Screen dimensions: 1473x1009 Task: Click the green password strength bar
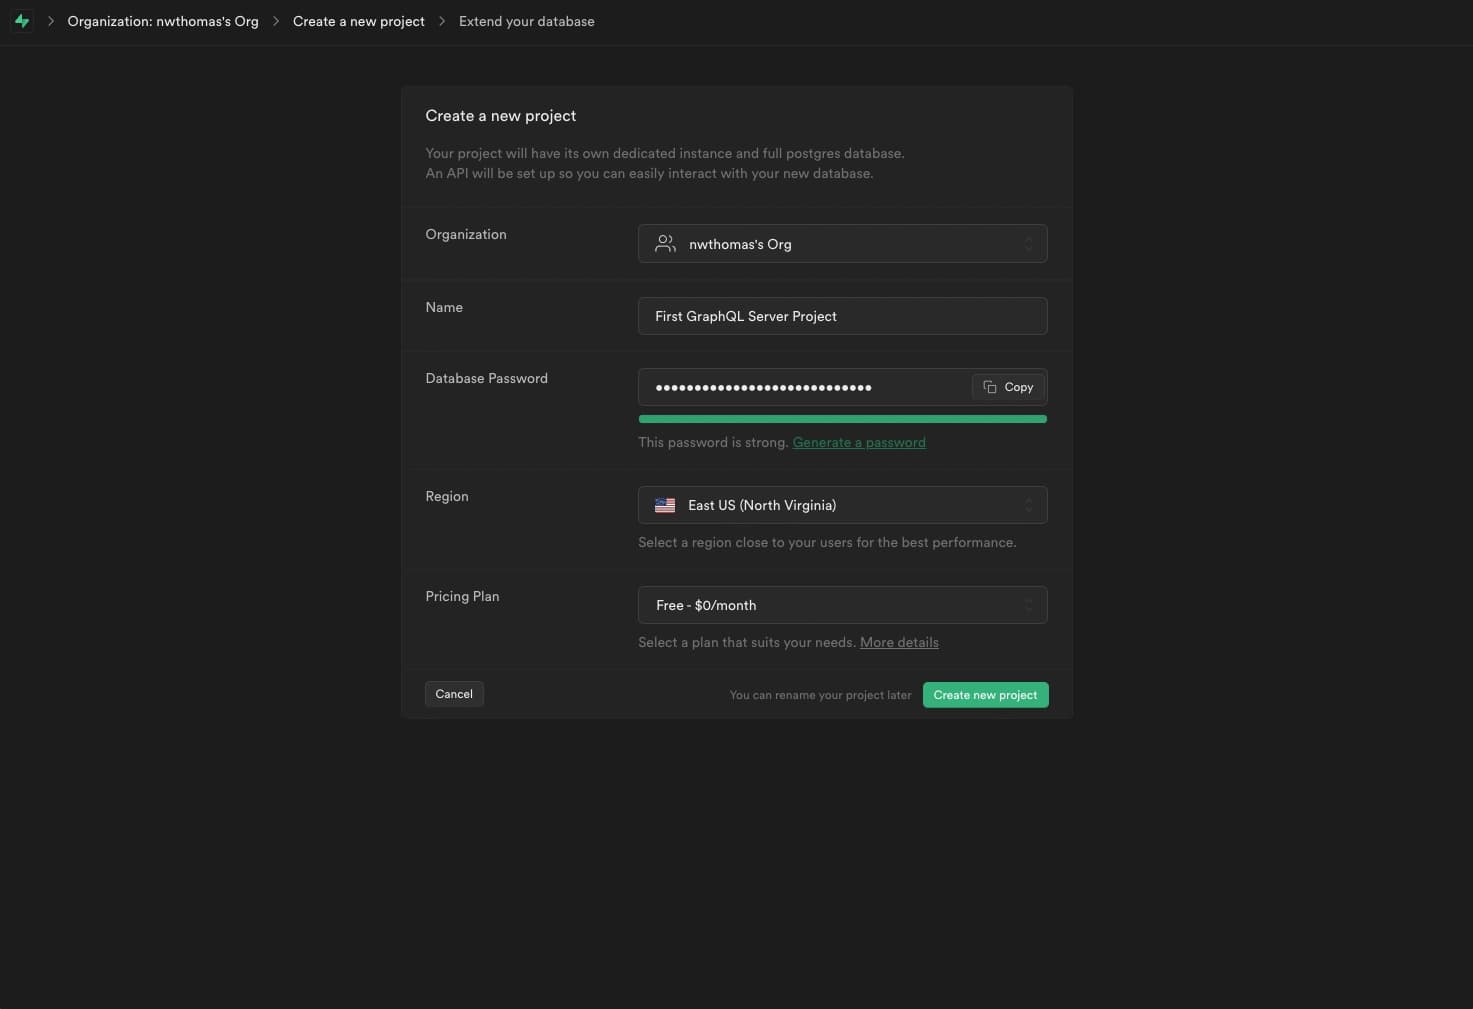(x=842, y=419)
